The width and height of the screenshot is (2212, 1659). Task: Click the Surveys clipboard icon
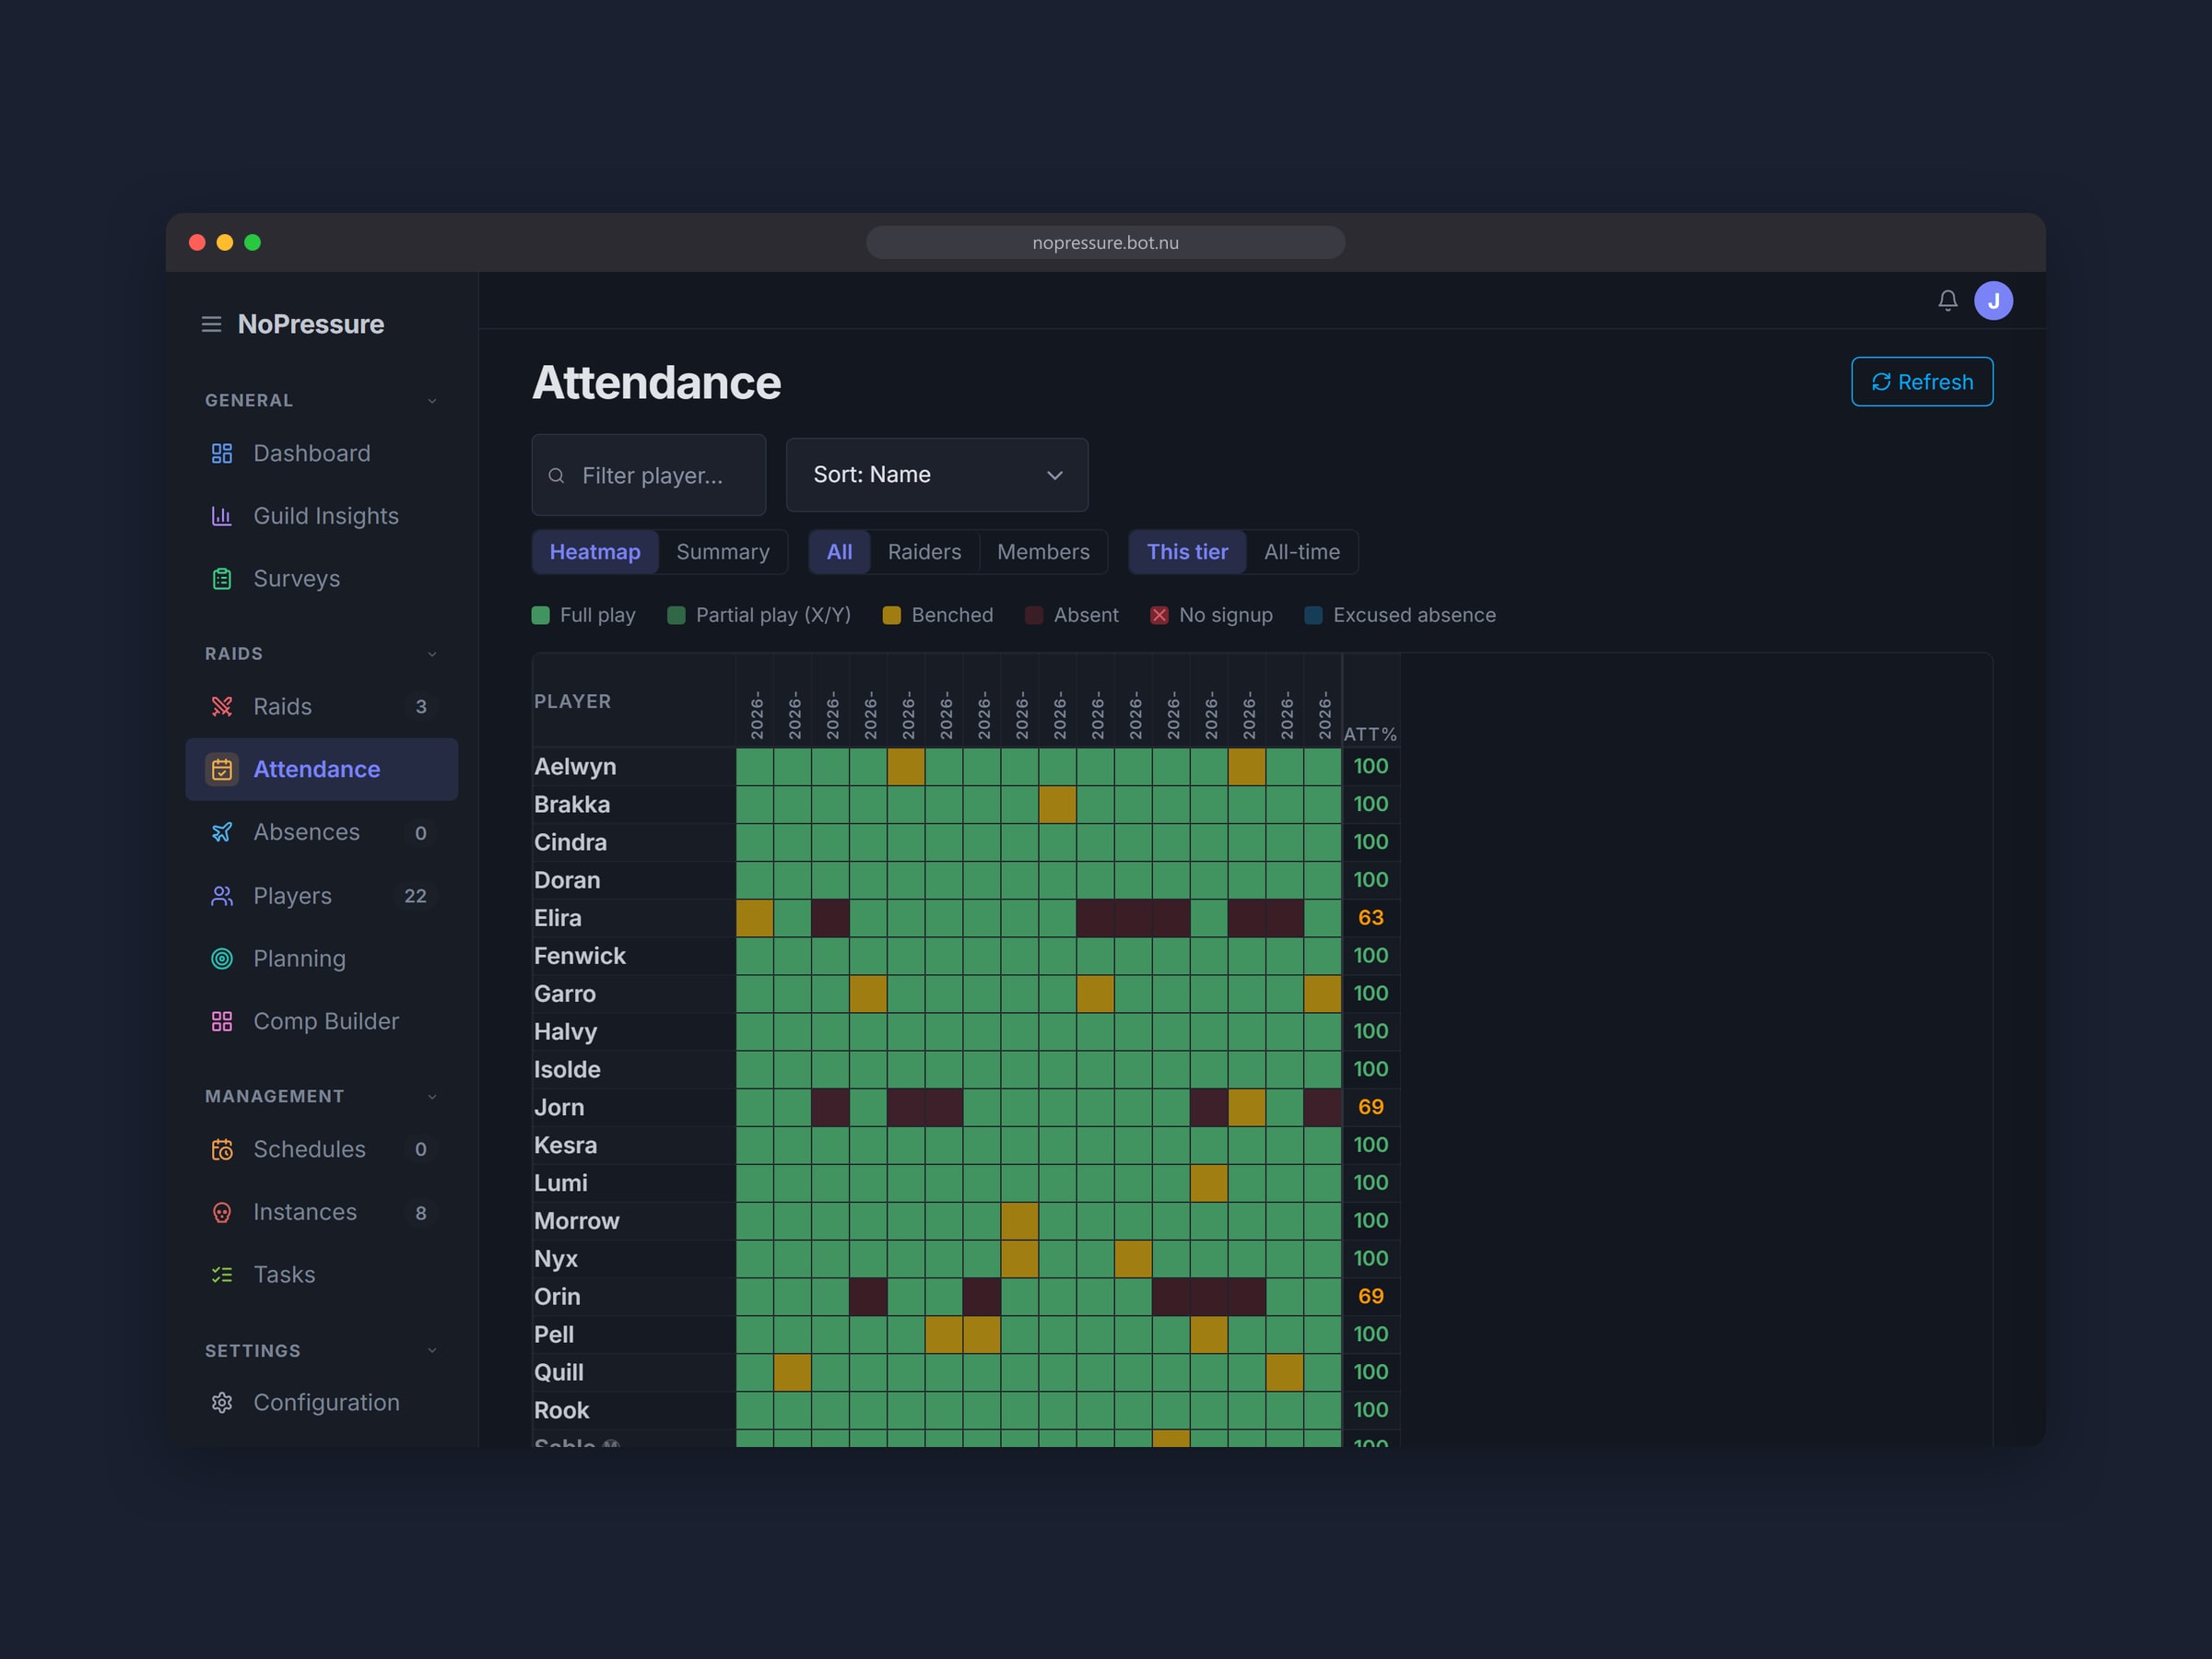pos(222,579)
